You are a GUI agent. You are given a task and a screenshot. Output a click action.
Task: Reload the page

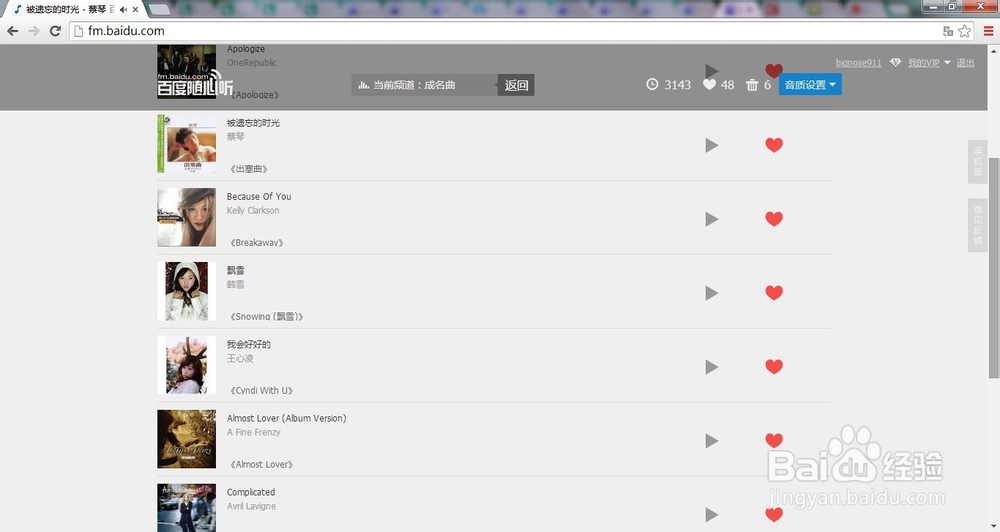(55, 31)
